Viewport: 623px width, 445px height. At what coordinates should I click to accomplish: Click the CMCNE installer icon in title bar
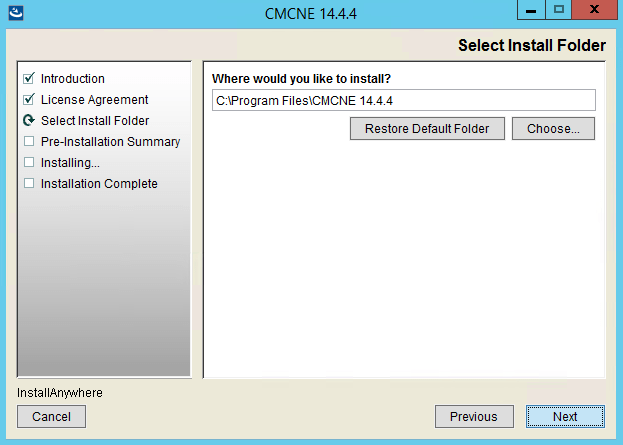[16, 13]
